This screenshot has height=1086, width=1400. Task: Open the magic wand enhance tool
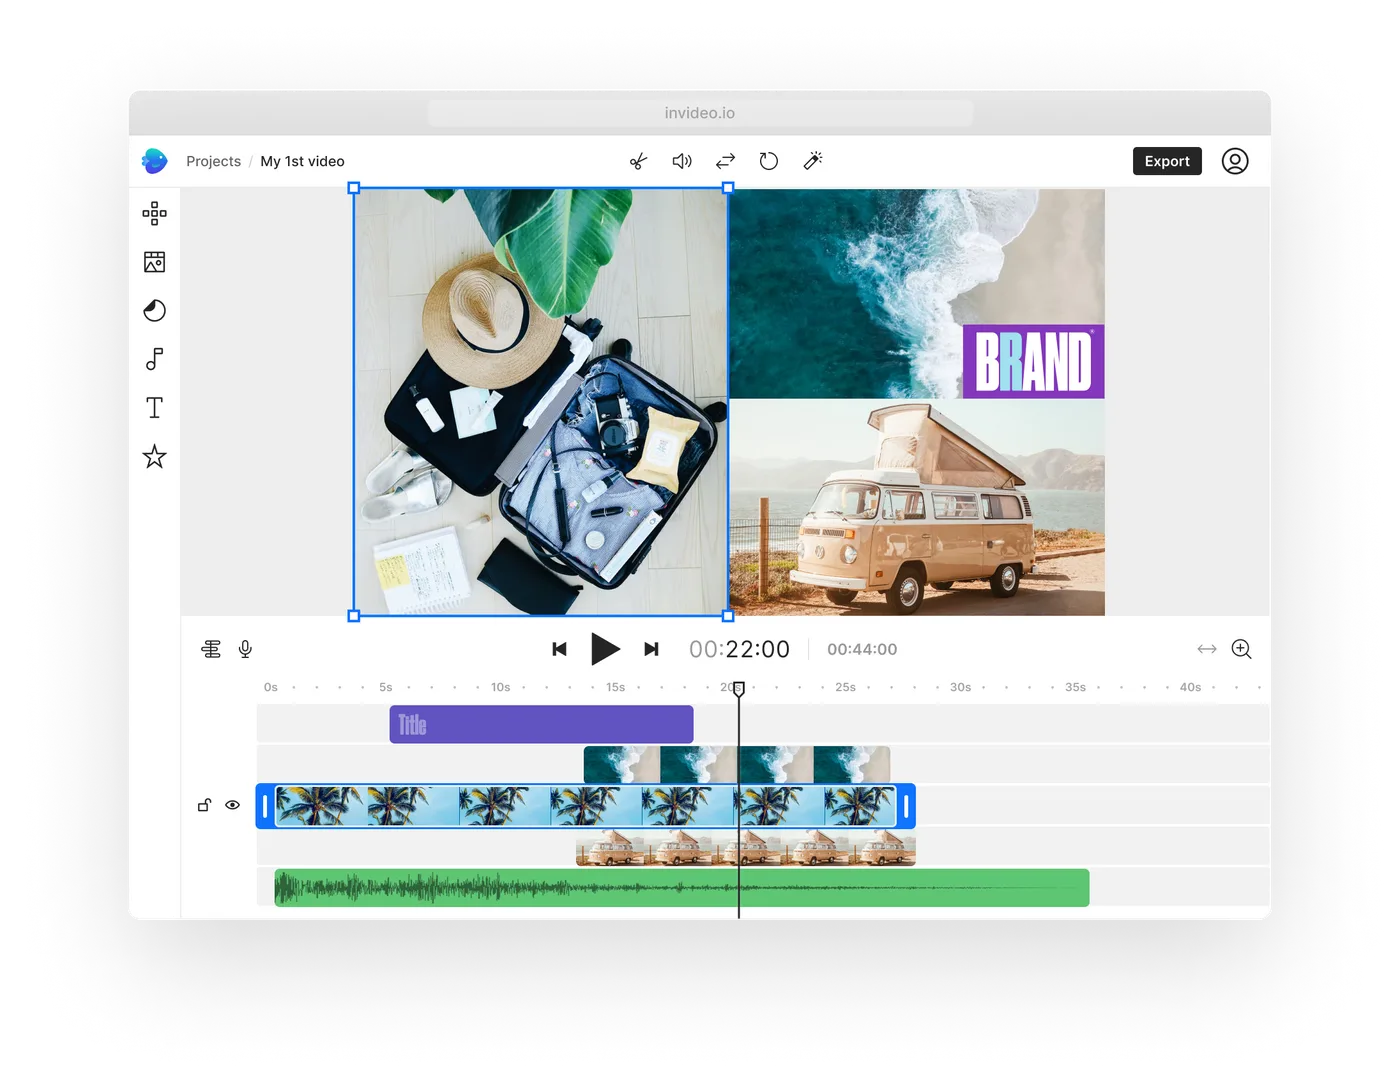(812, 161)
